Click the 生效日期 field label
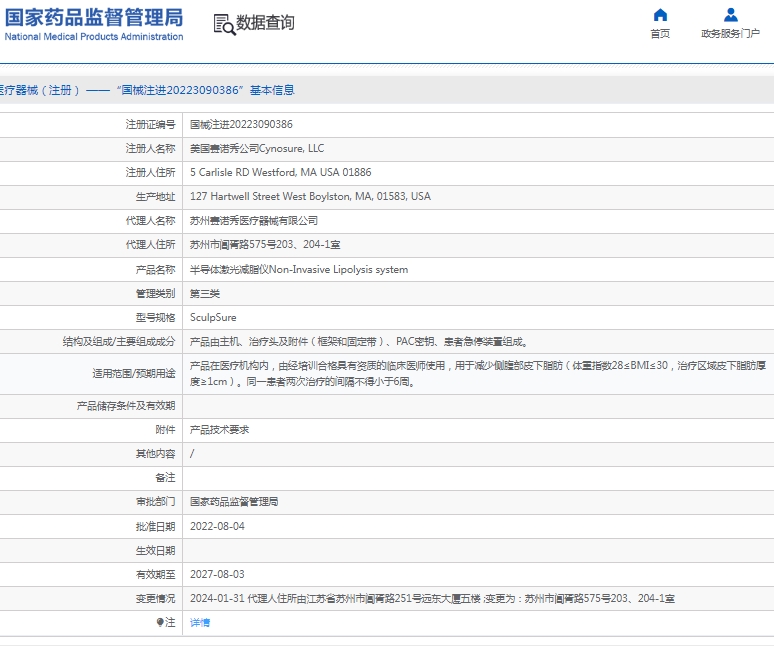Image resolution: width=774 pixels, height=646 pixels. [155, 550]
